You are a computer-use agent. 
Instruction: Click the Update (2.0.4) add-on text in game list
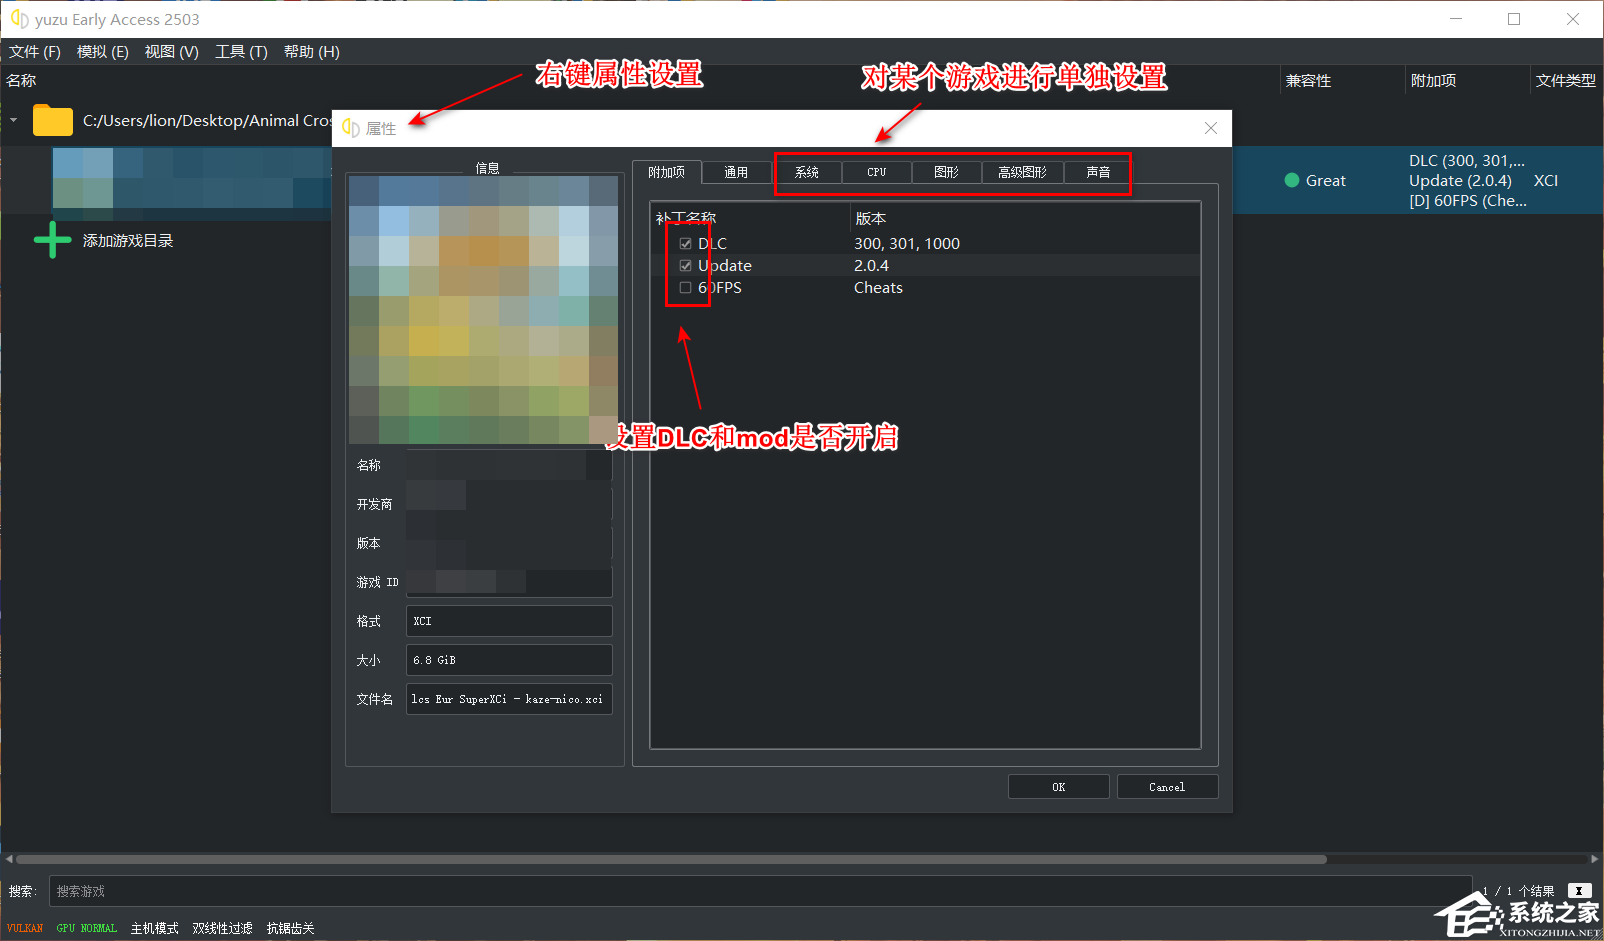(1460, 181)
